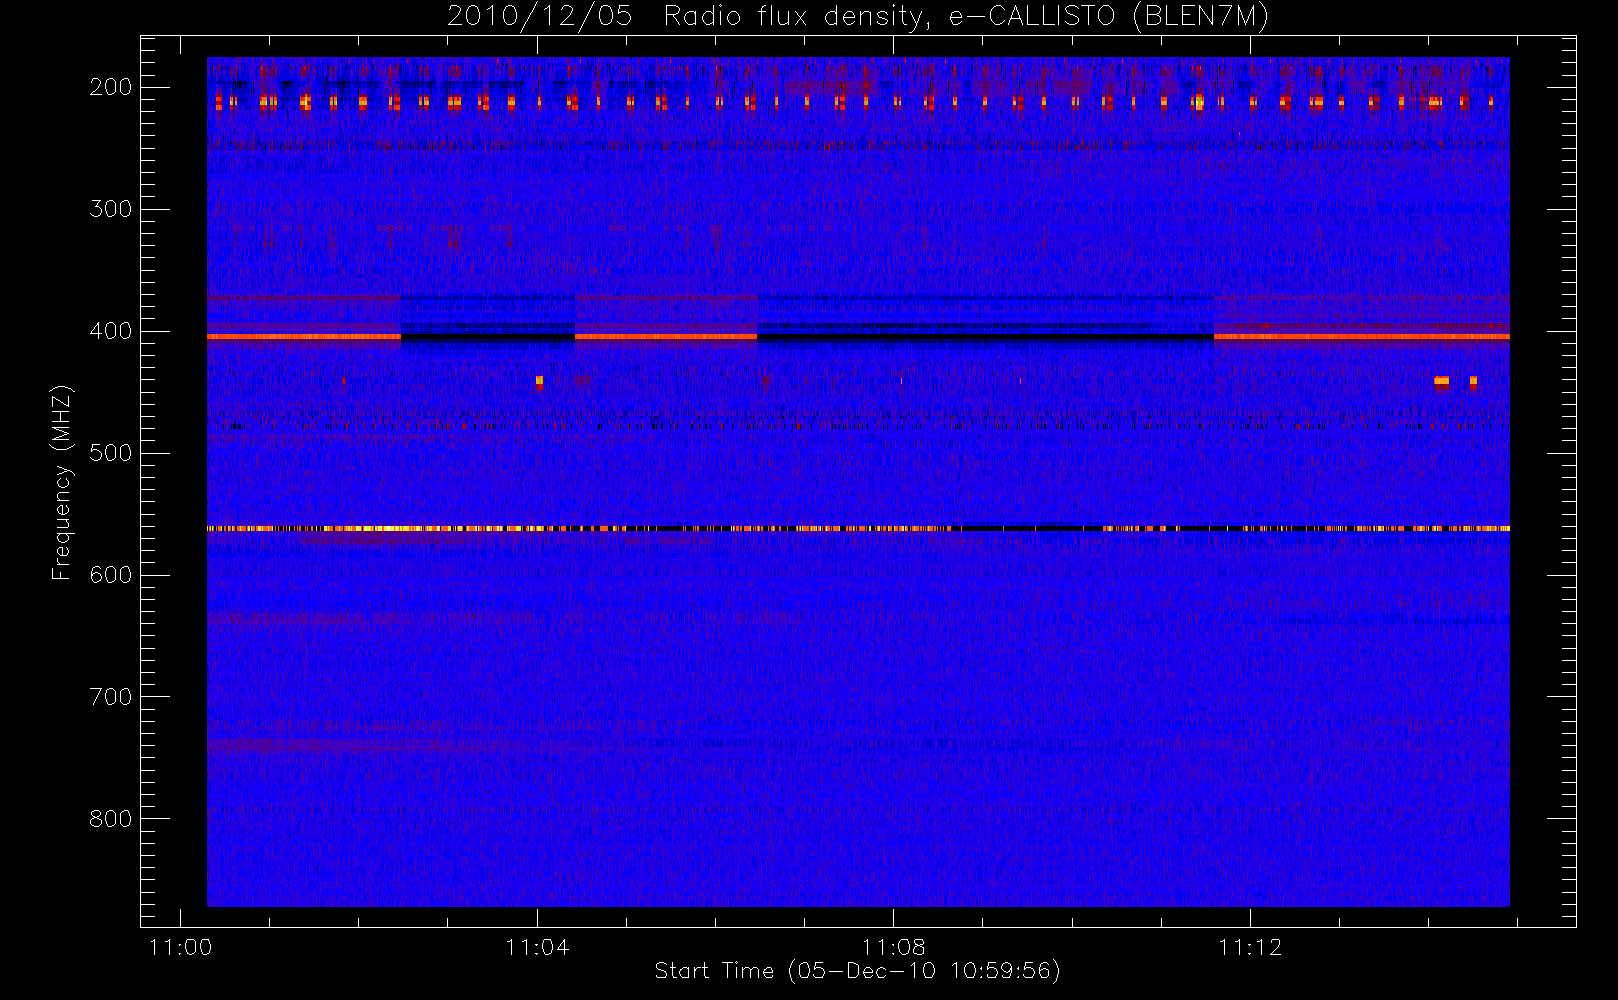The width and height of the screenshot is (1618, 1000).
Task: Select the 600 frequency tick label
Action: coord(111,575)
